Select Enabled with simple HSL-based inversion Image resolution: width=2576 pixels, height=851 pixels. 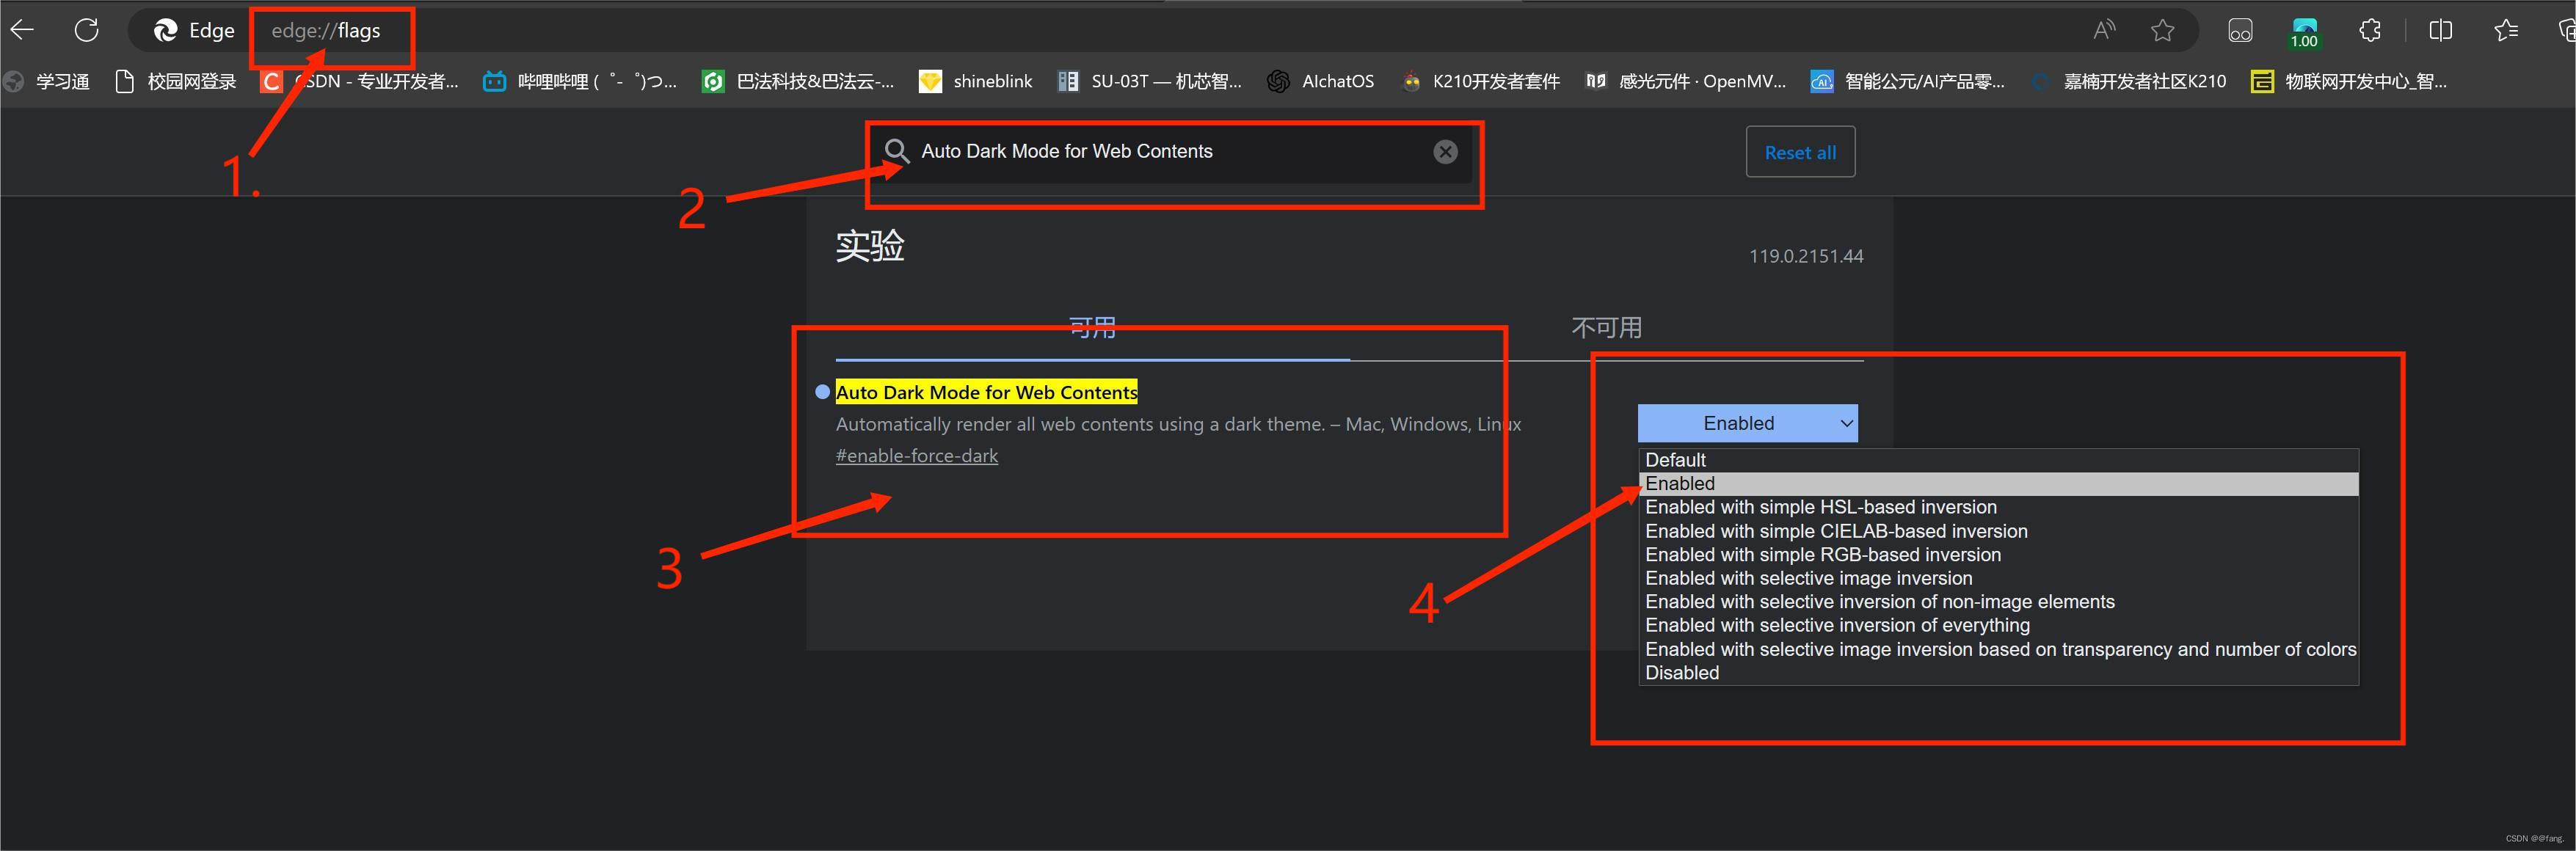[x=1820, y=507]
